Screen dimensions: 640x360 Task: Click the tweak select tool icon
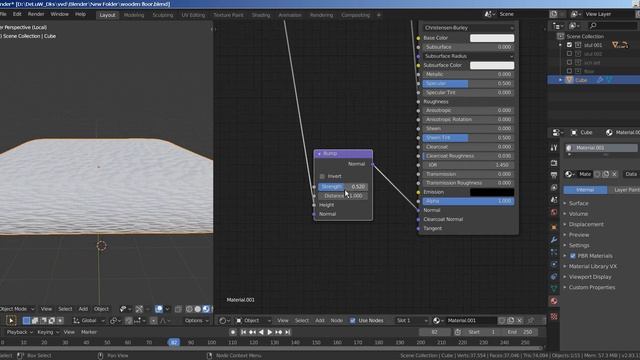tap(11, 320)
